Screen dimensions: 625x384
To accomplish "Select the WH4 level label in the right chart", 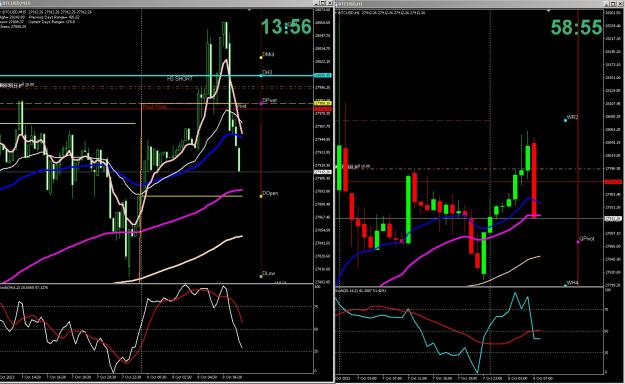I will (x=572, y=283).
